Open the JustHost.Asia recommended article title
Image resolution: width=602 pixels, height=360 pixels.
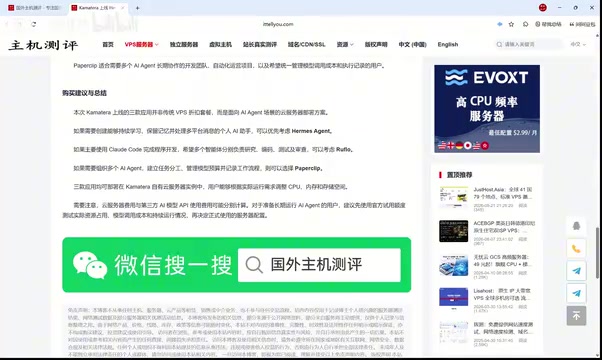(503, 193)
